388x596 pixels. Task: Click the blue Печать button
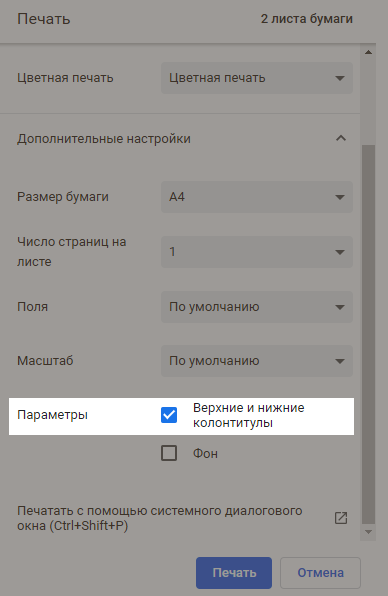tap(234, 573)
